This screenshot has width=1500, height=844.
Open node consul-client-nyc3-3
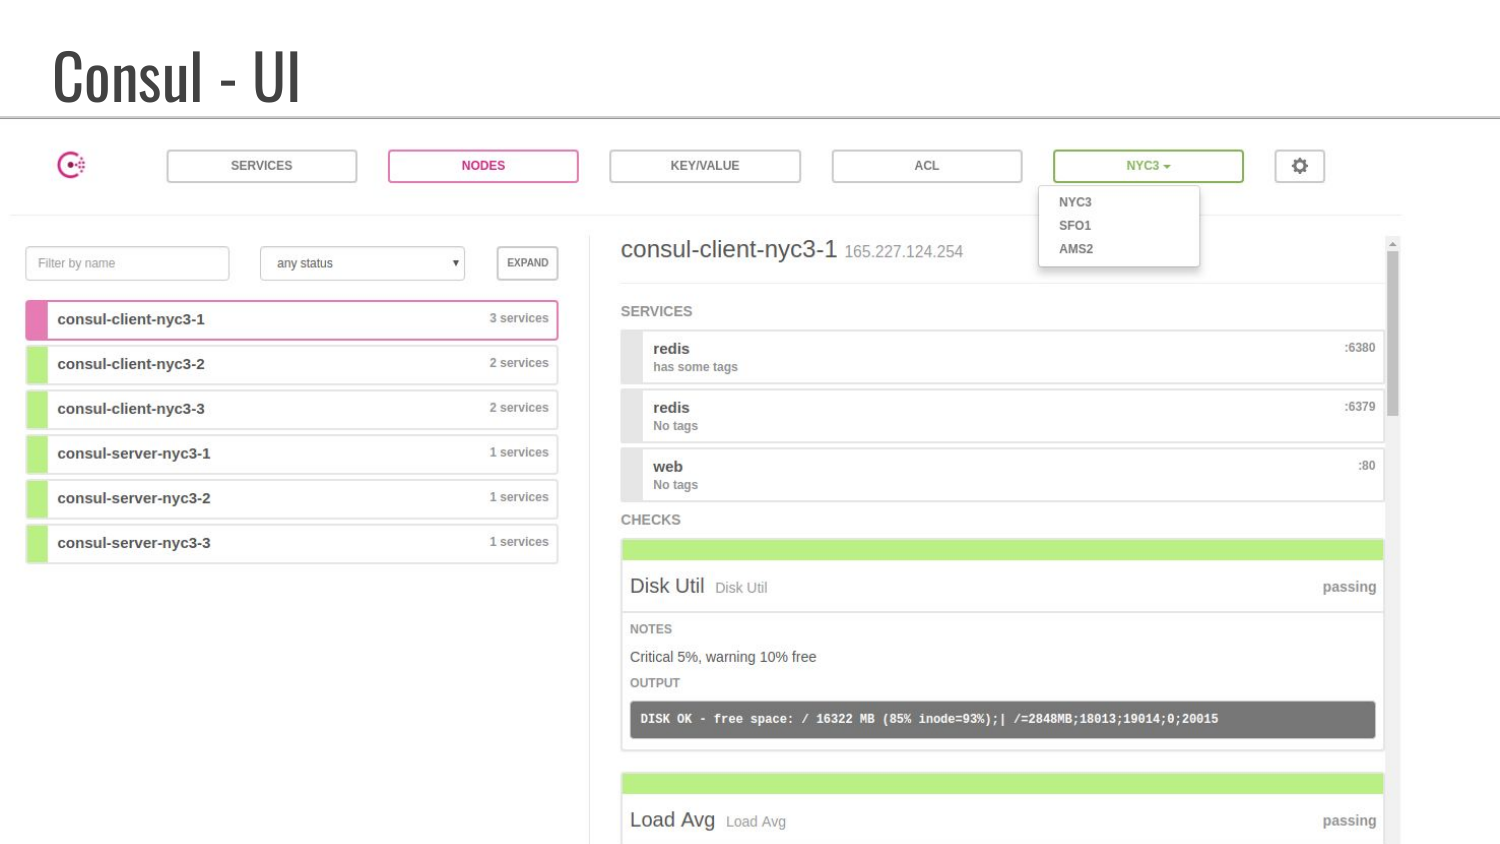click(292, 409)
